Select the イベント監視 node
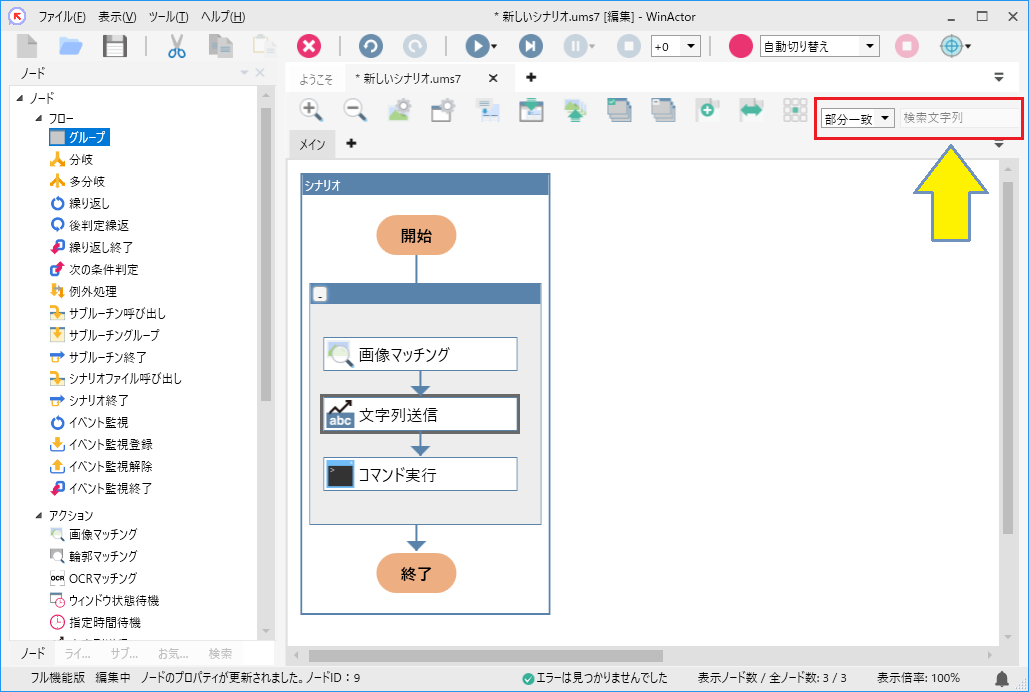The image size is (1029, 692). [89, 423]
